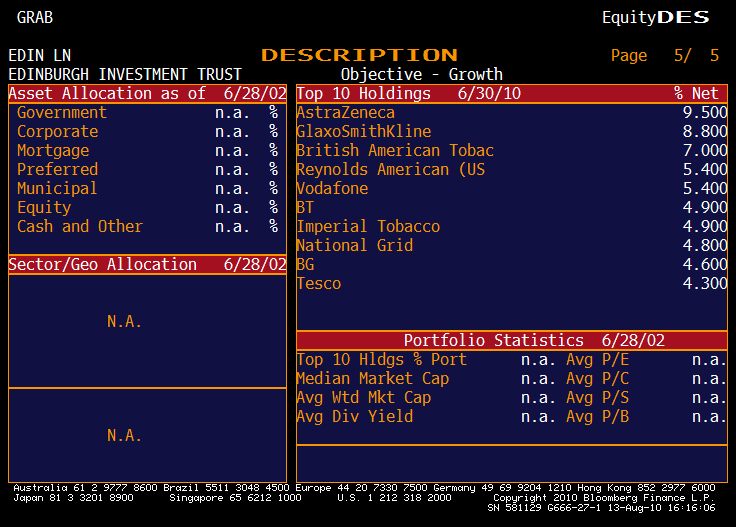Click the Avg P/E statistic label
The image size is (736, 527).
click(597, 360)
